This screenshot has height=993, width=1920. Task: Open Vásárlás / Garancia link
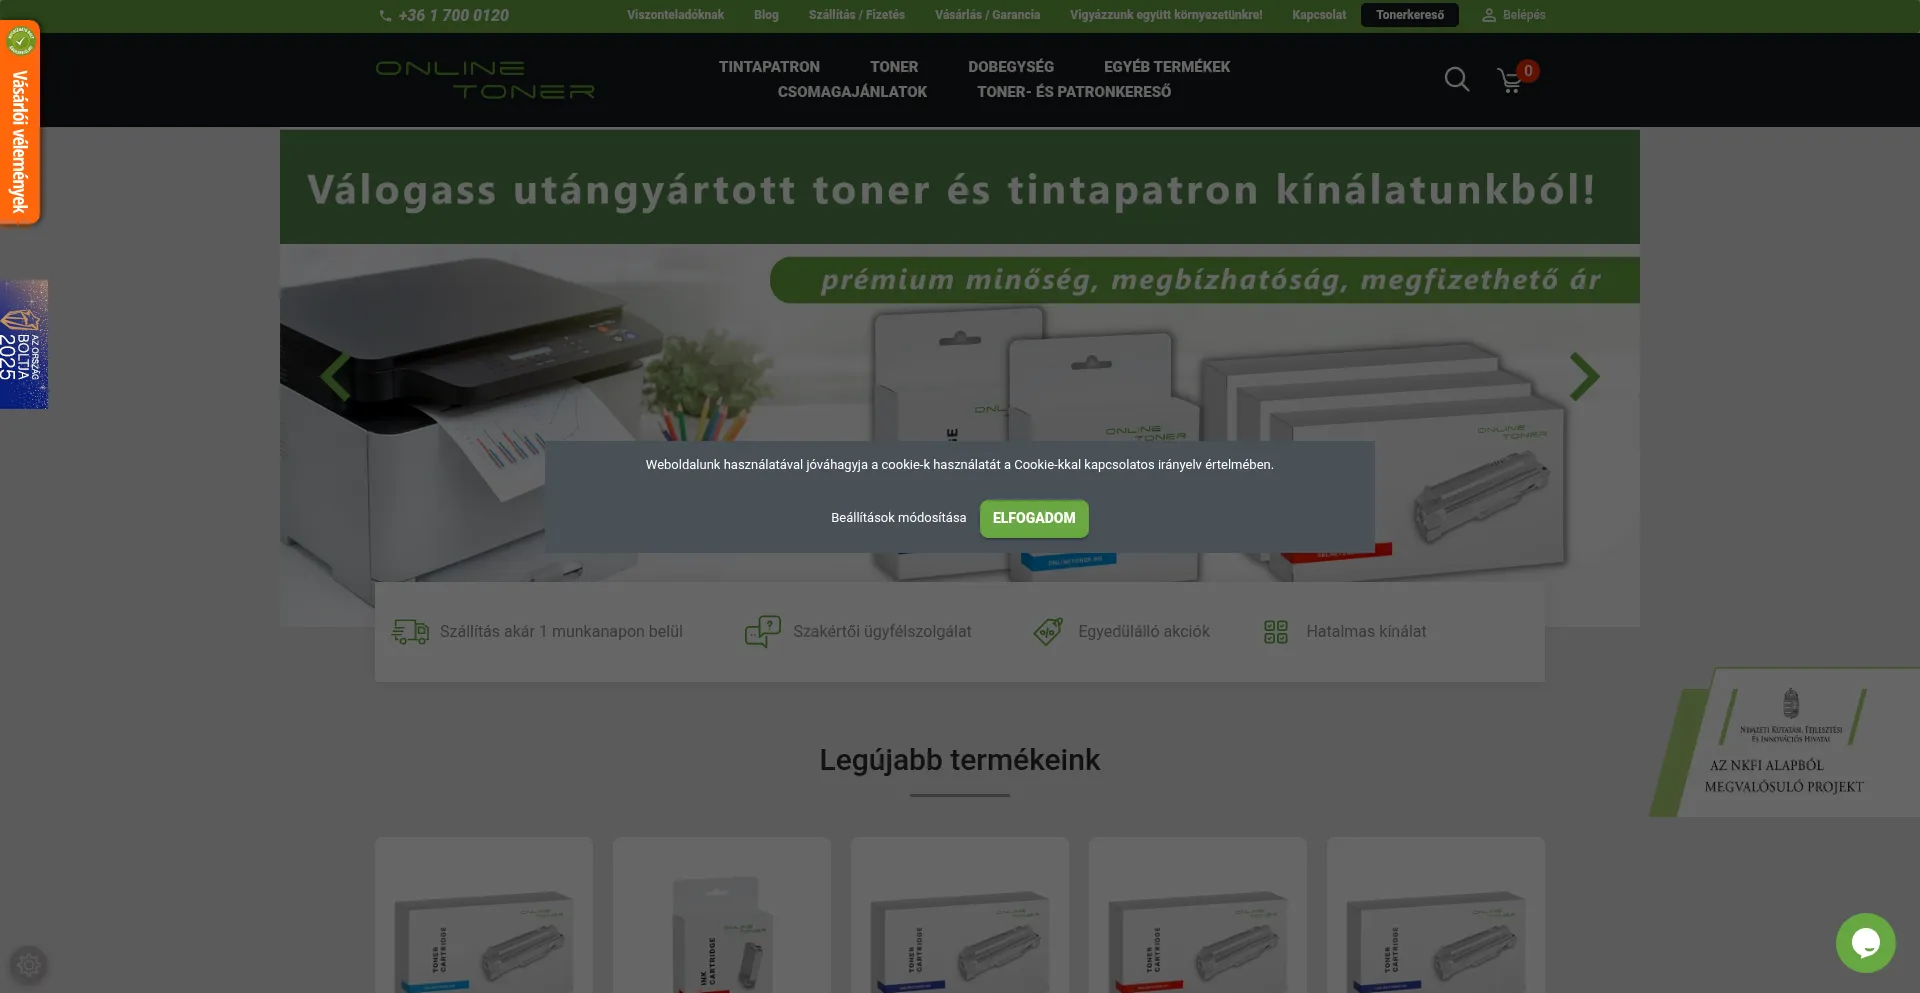pos(987,15)
